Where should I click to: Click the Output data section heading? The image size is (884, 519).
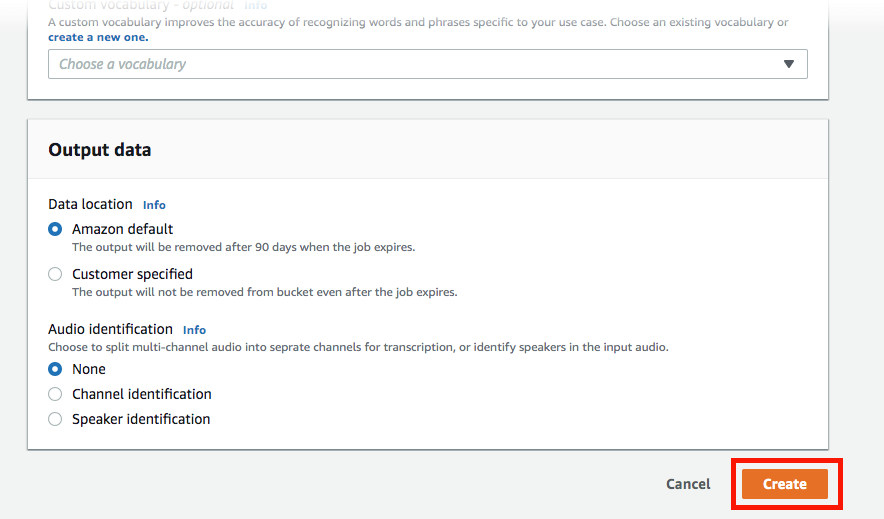click(100, 150)
